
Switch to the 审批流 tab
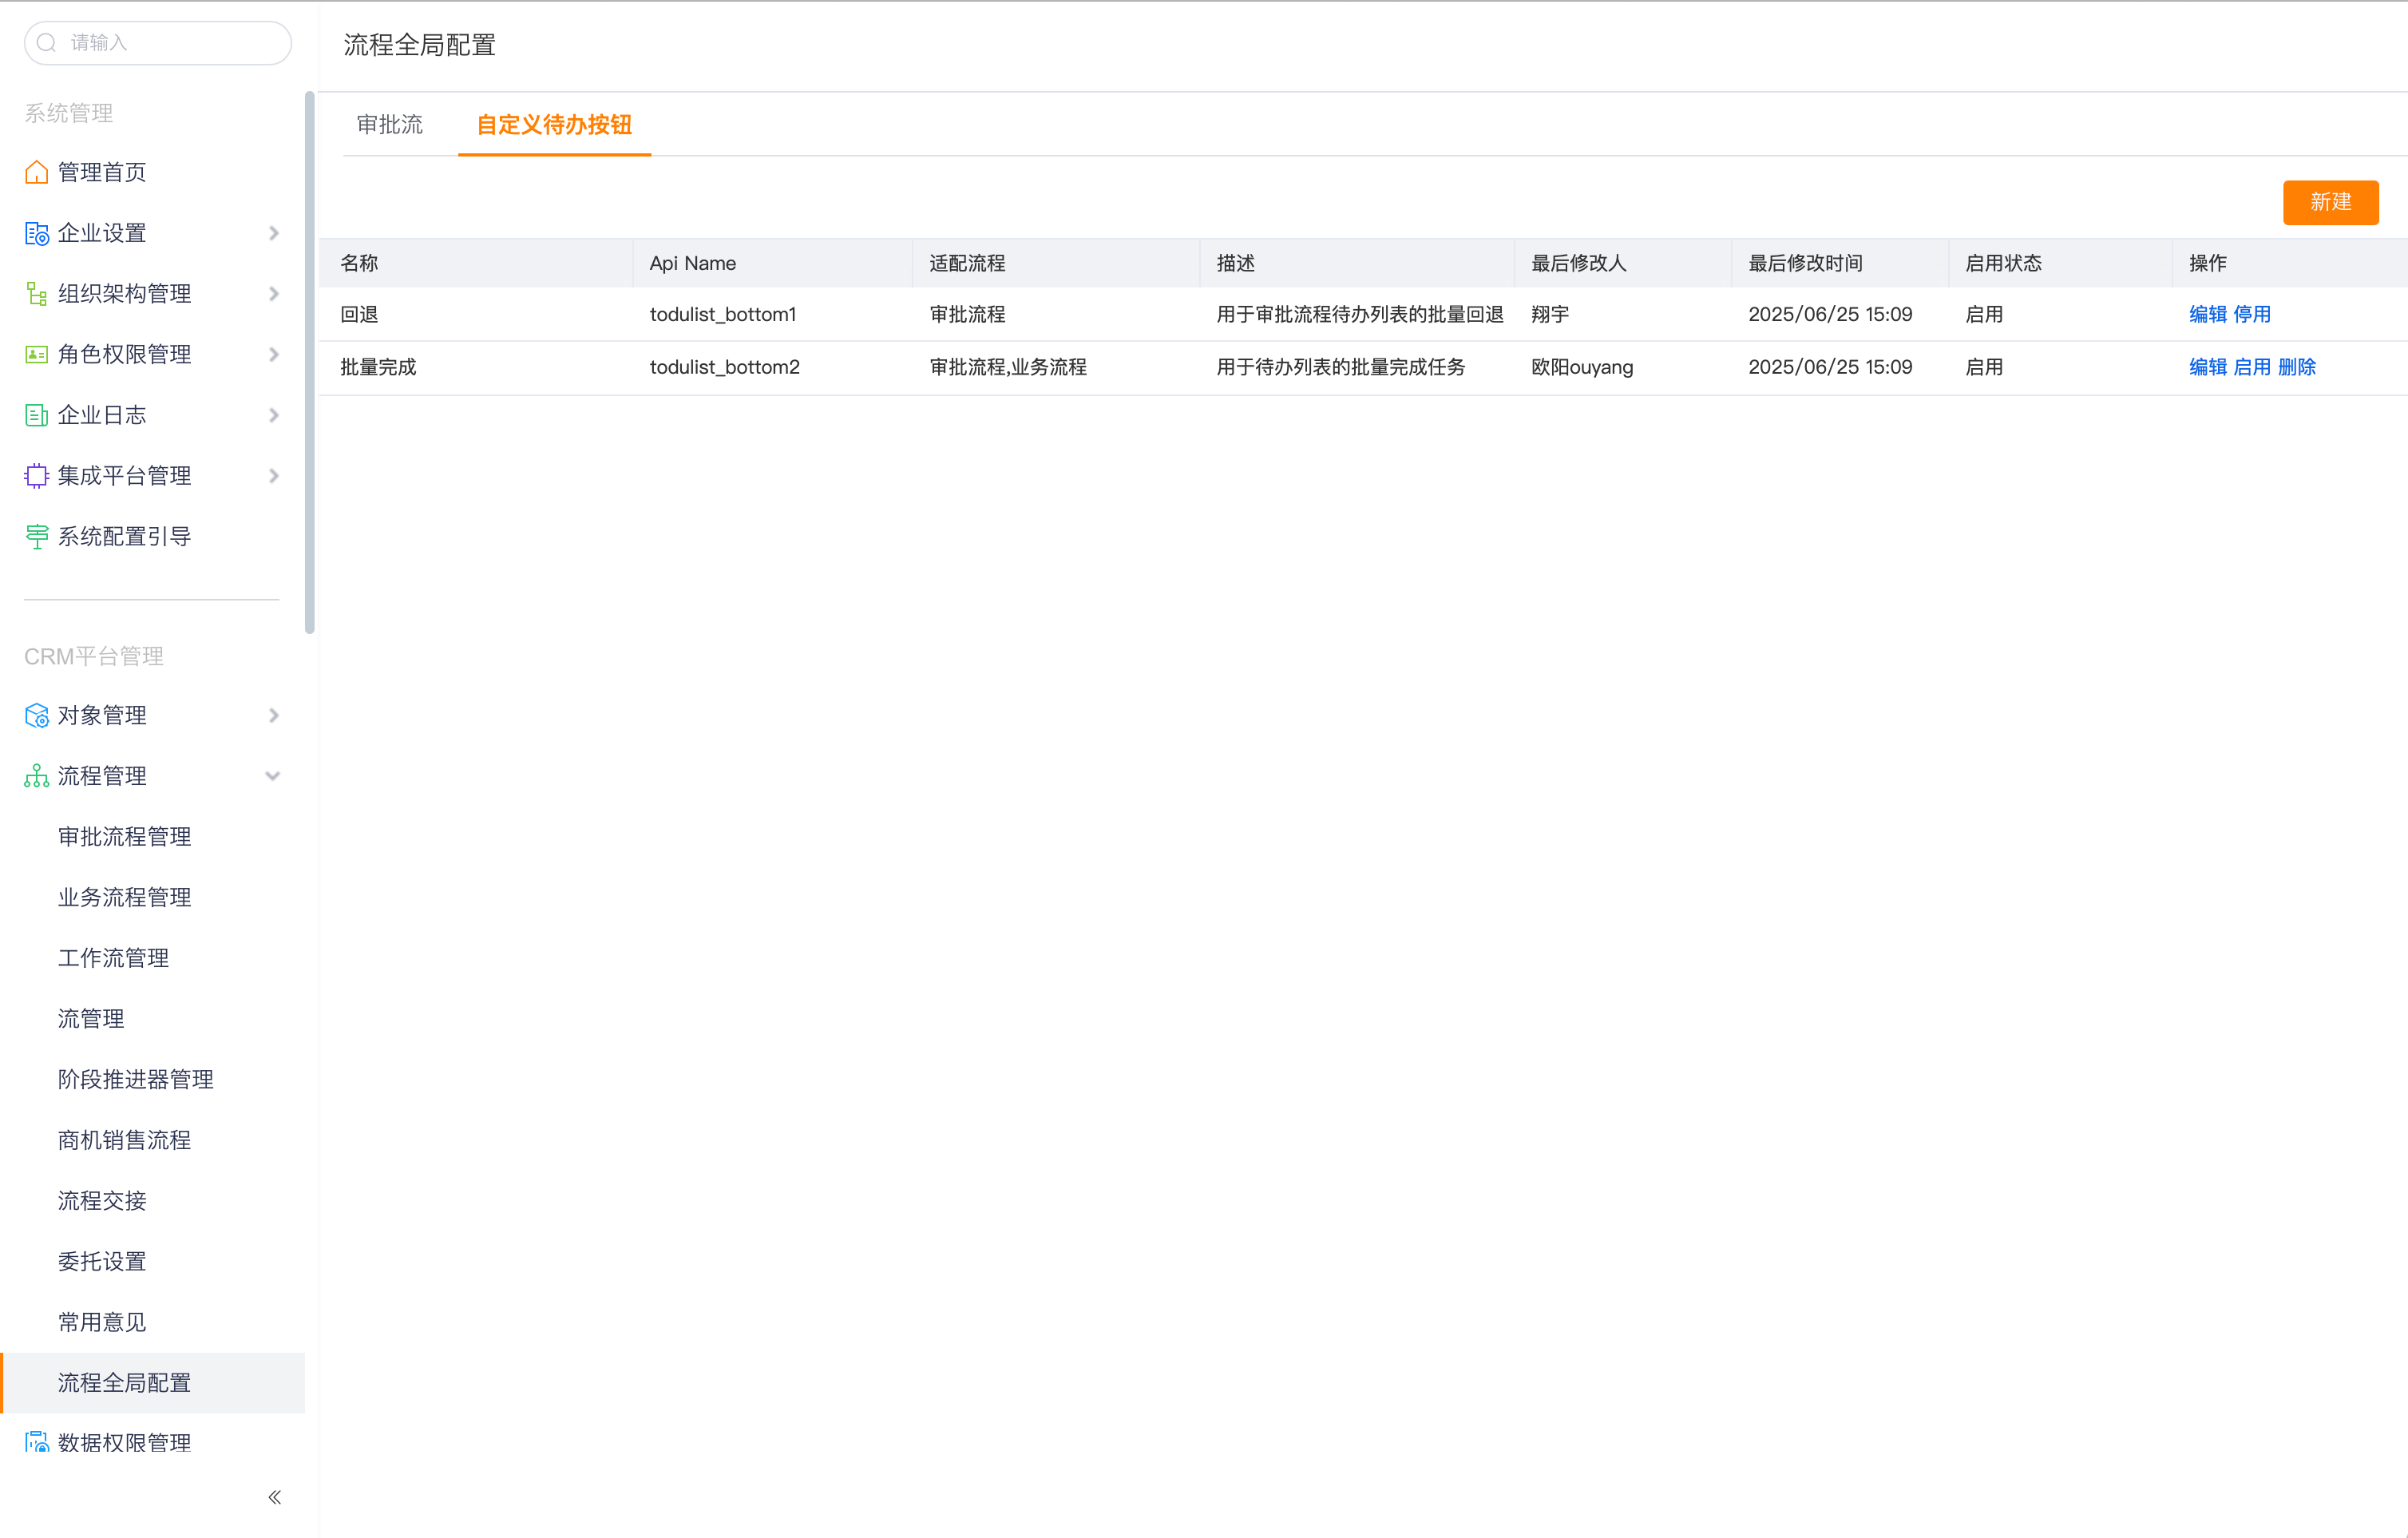point(389,125)
